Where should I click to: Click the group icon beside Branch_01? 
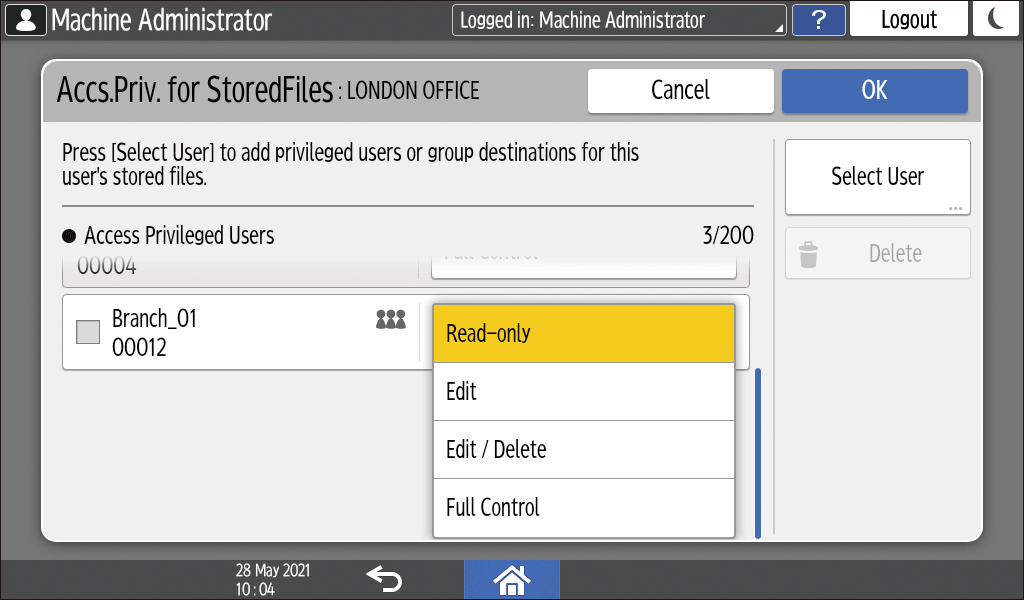(x=390, y=319)
